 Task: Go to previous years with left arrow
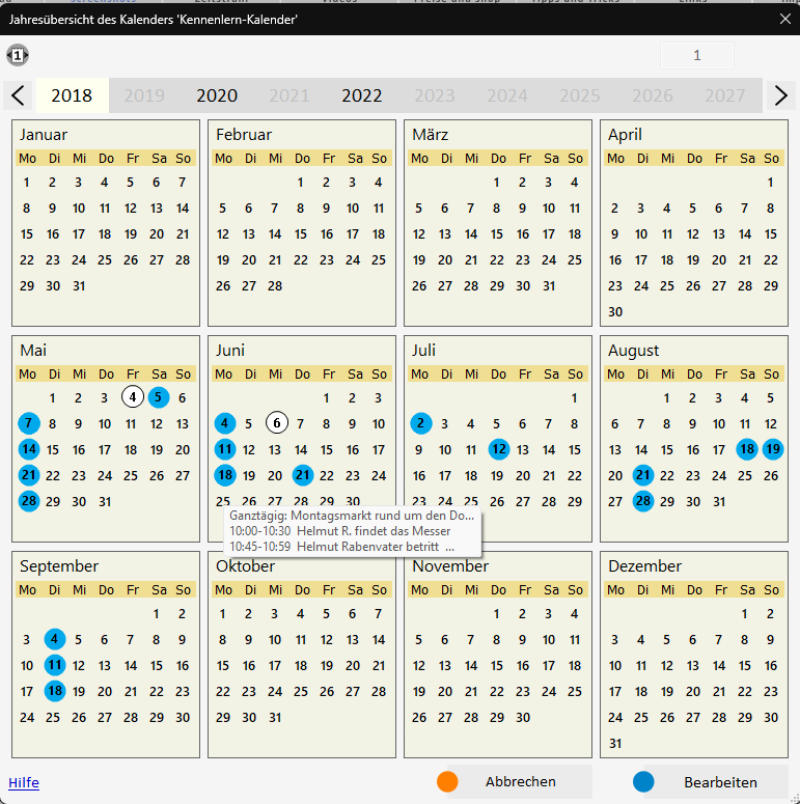pyautogui.click(x=18, y=96)
